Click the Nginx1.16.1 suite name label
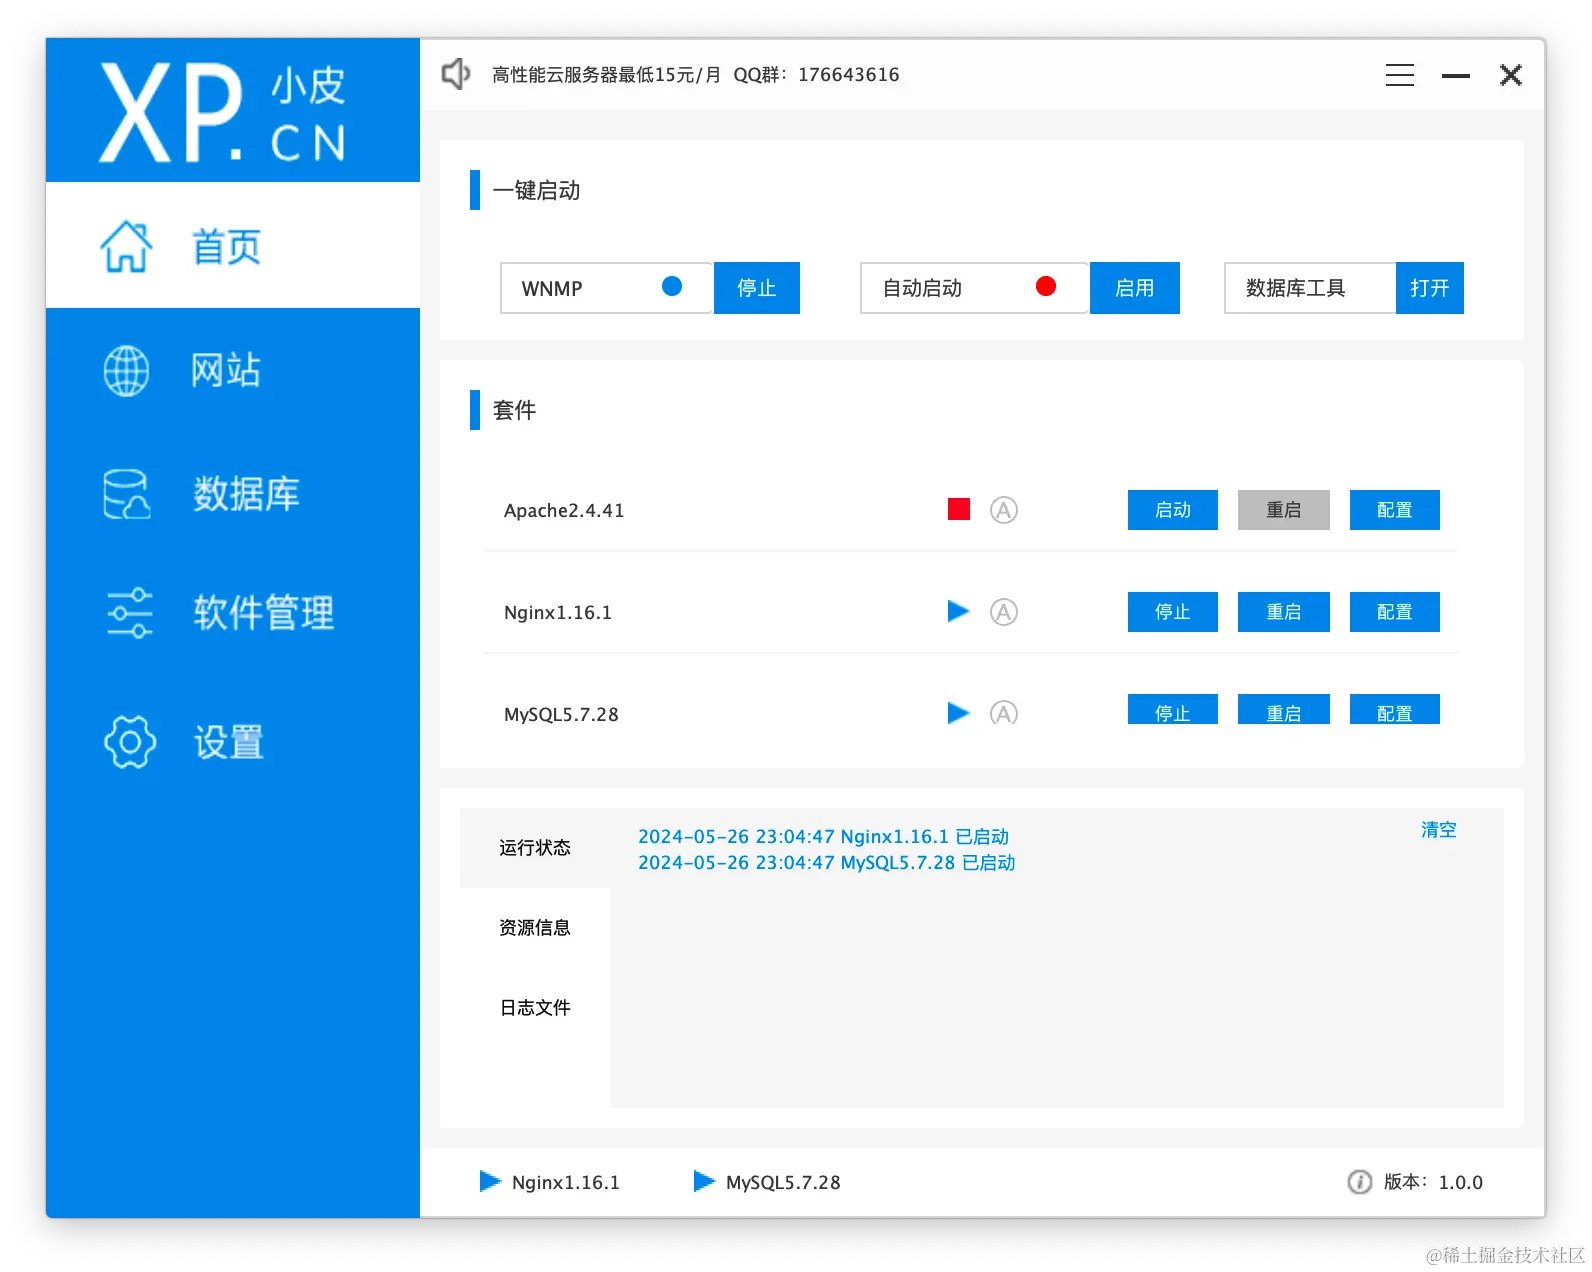 pos(558,613)
